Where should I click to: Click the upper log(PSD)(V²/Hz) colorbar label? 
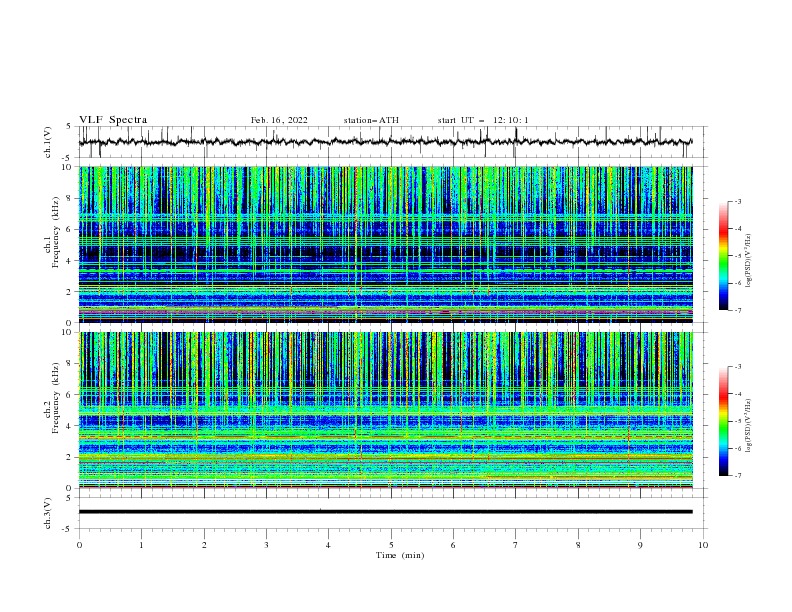click(x=749, y=261)
